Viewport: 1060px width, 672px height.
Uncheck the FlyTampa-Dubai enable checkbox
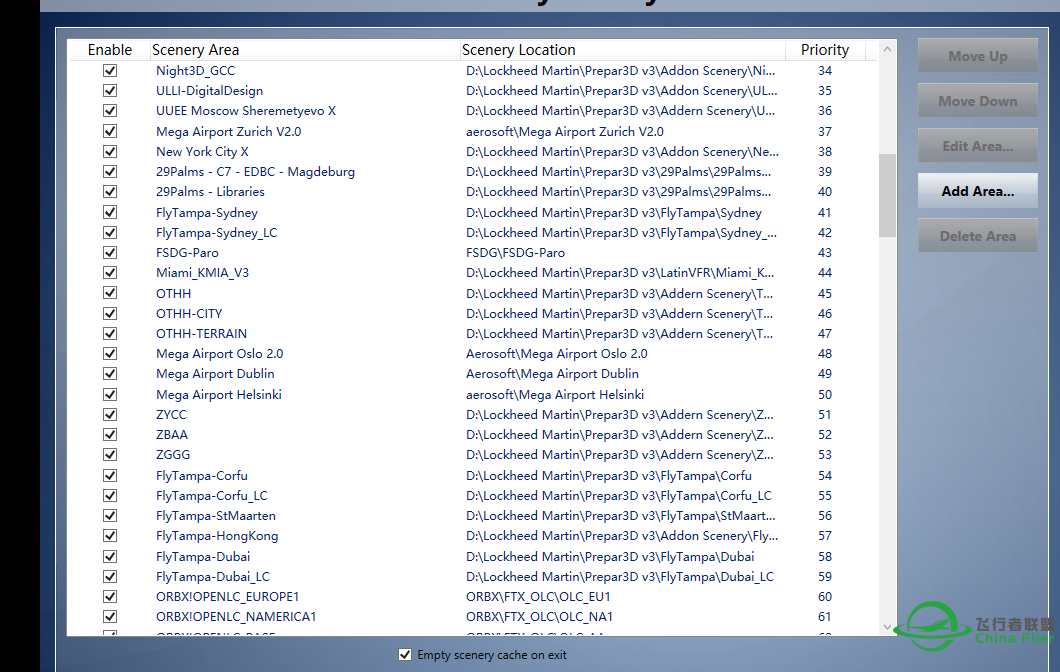[x=110, y=556]
